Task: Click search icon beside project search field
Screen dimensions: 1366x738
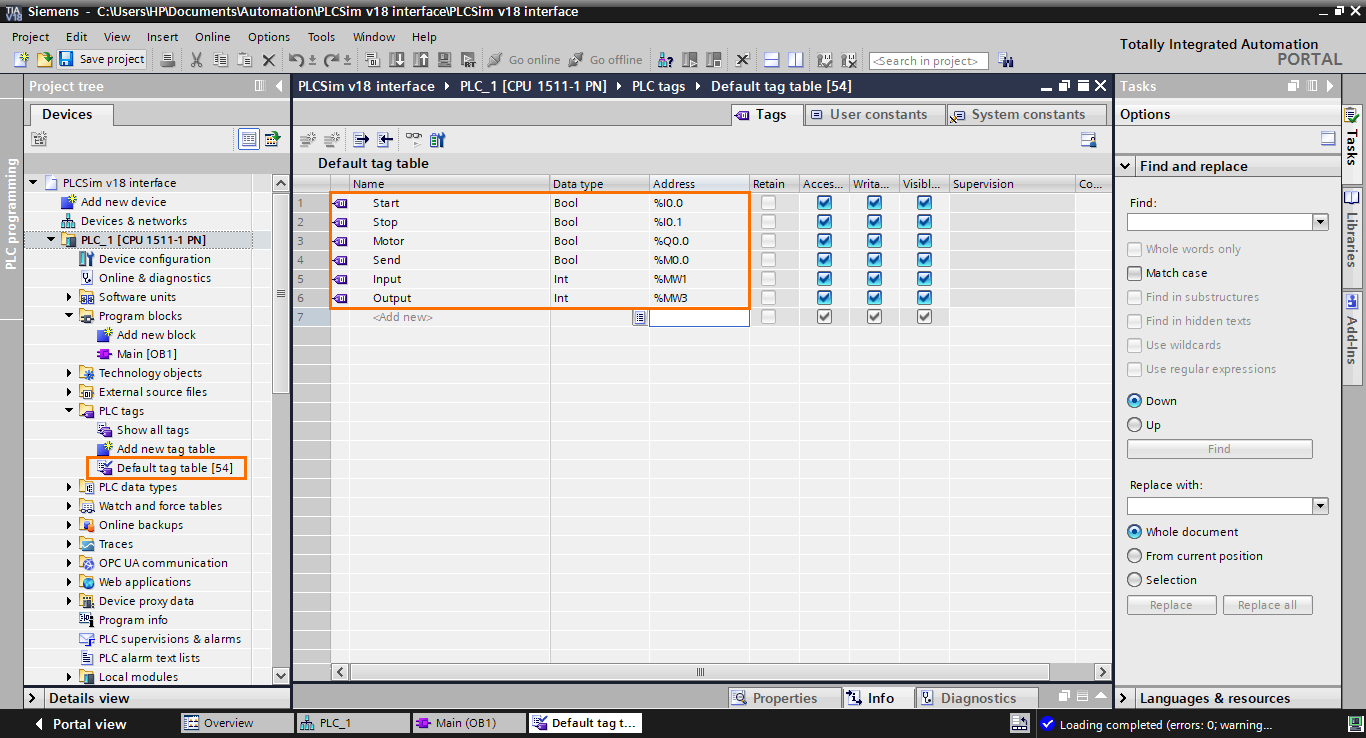Action: click(1005, 60)
